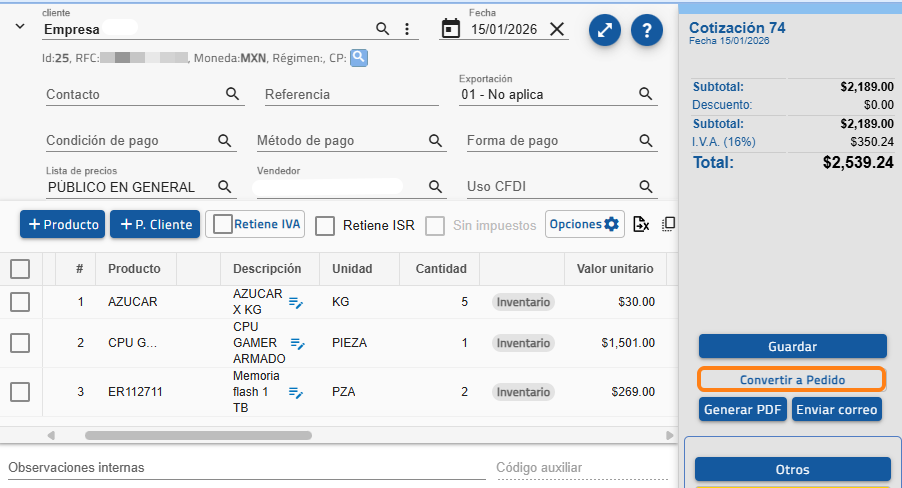Check the Sin impuestos checkbox
This screenshot has width=902, height=488.
[x=435, y=226]
